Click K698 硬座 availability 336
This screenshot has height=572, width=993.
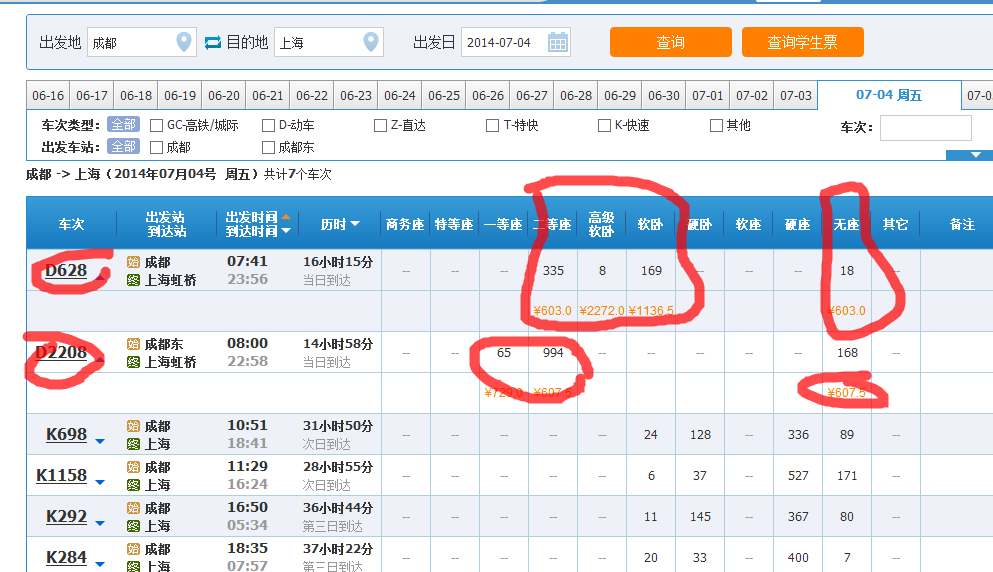(x=798, y=435)
